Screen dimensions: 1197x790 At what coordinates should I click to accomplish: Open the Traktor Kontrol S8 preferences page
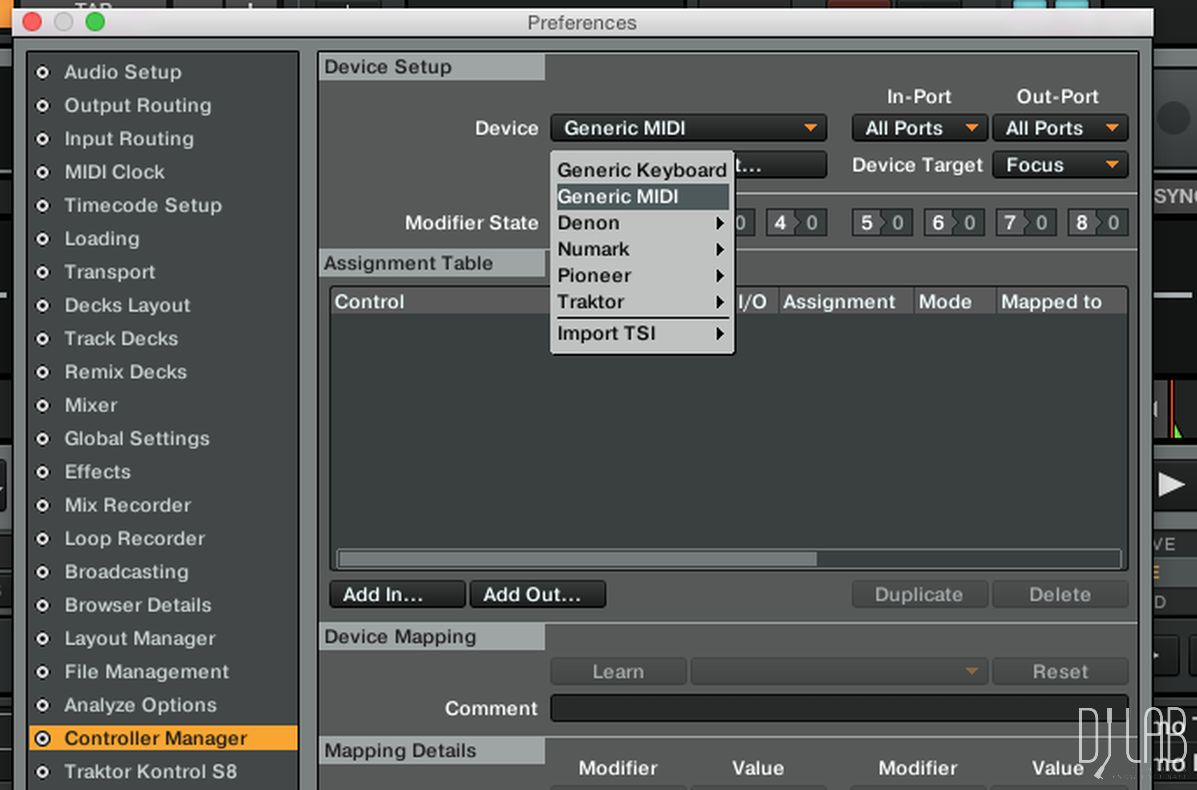(150, 771)
